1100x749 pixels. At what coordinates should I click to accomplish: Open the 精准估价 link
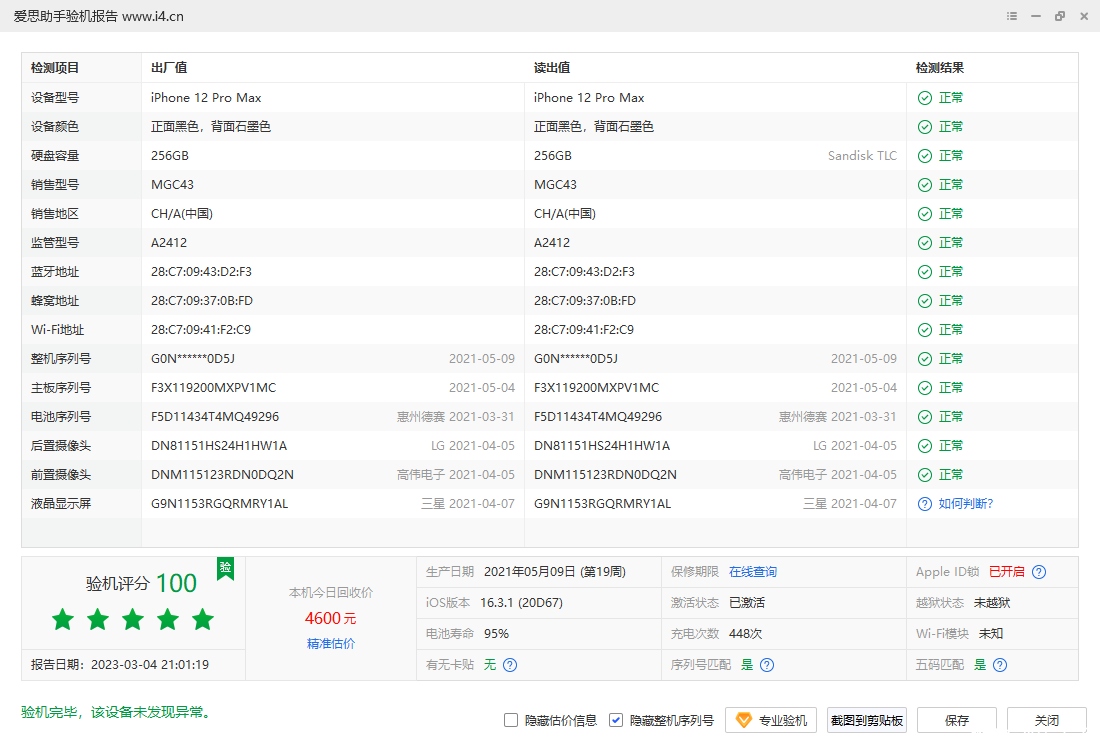pos(330,644)
